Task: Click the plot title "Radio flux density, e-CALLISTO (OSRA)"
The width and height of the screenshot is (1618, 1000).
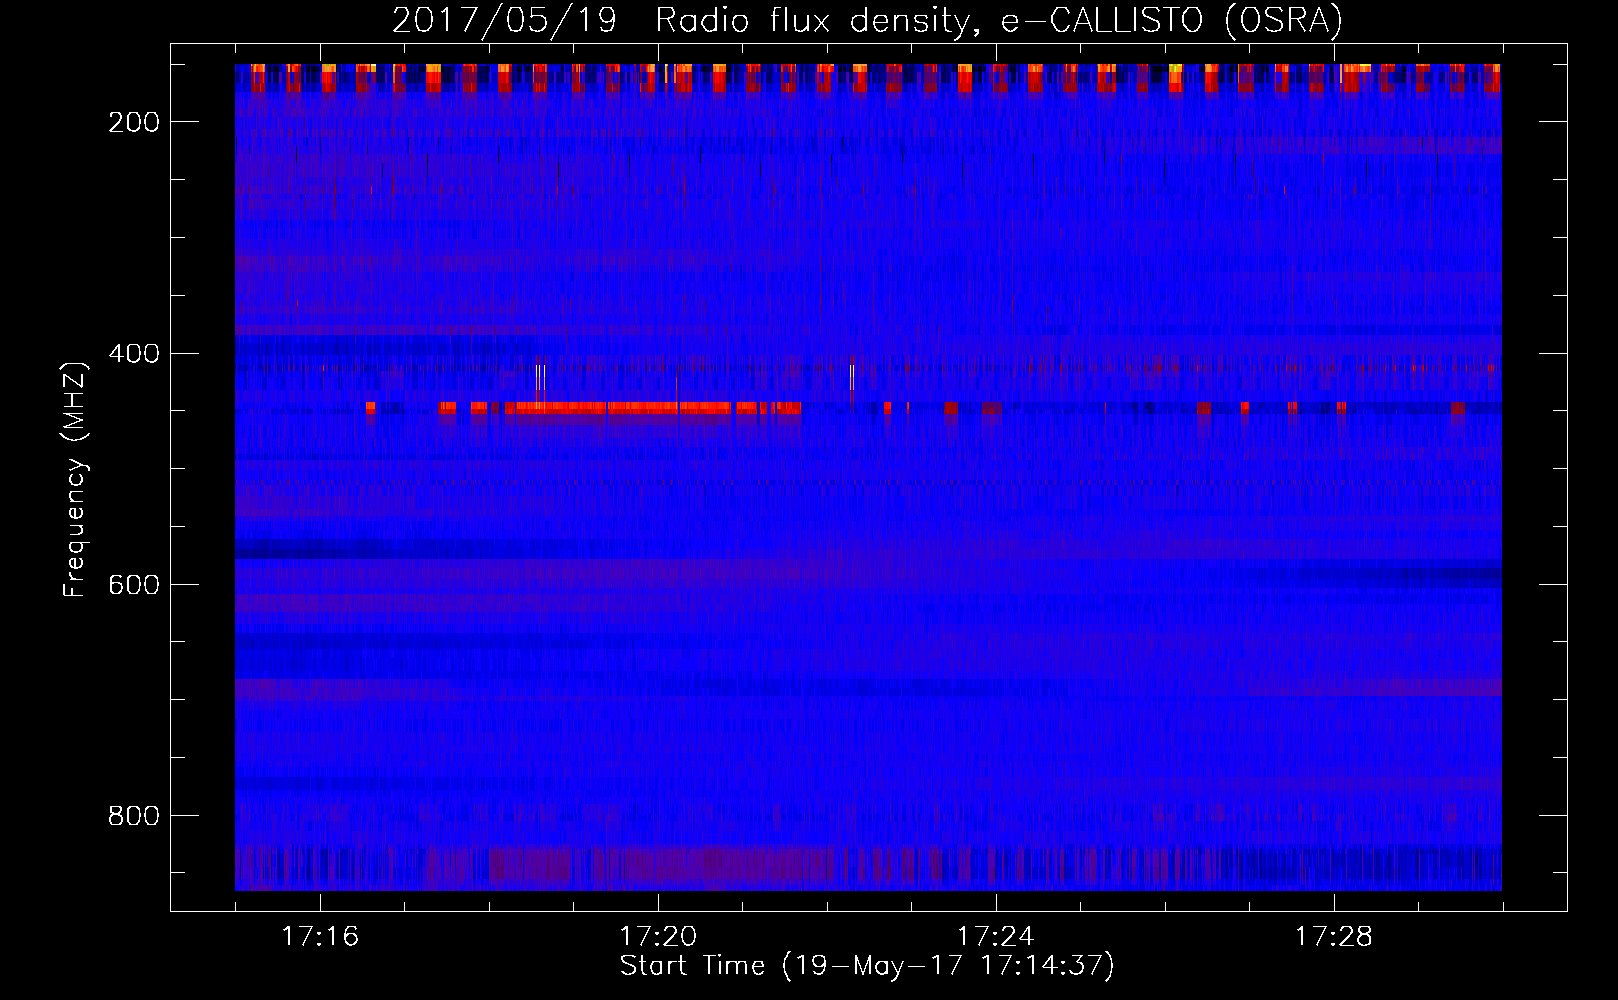Action: coord(999,20)
